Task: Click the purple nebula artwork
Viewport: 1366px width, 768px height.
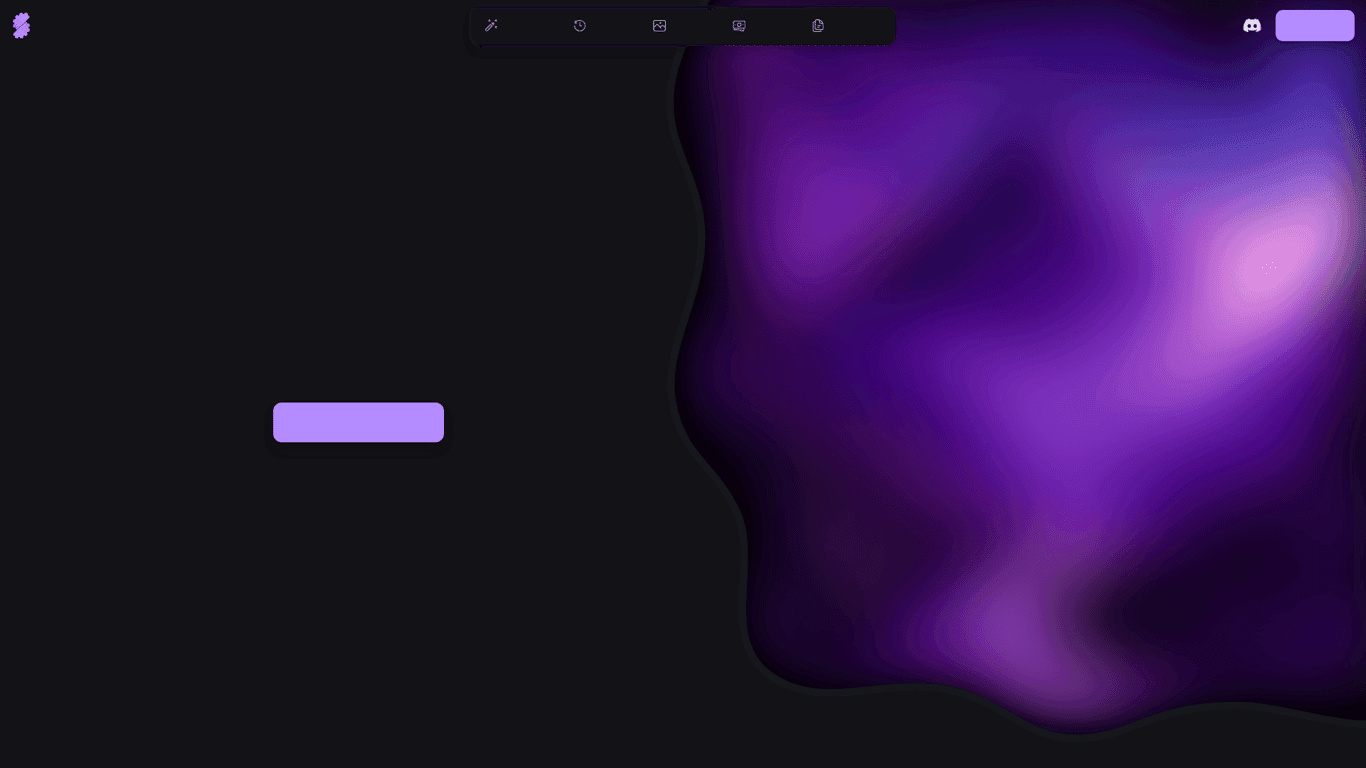Action: point(1000,400)
